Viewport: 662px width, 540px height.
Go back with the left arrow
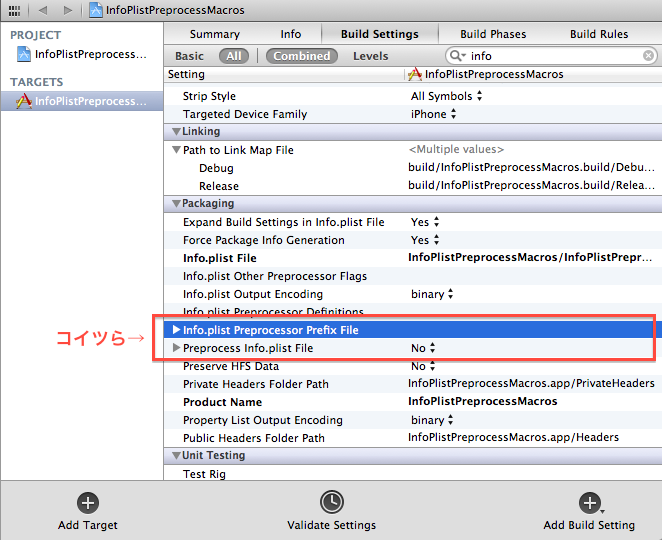[x=43, y=10]
